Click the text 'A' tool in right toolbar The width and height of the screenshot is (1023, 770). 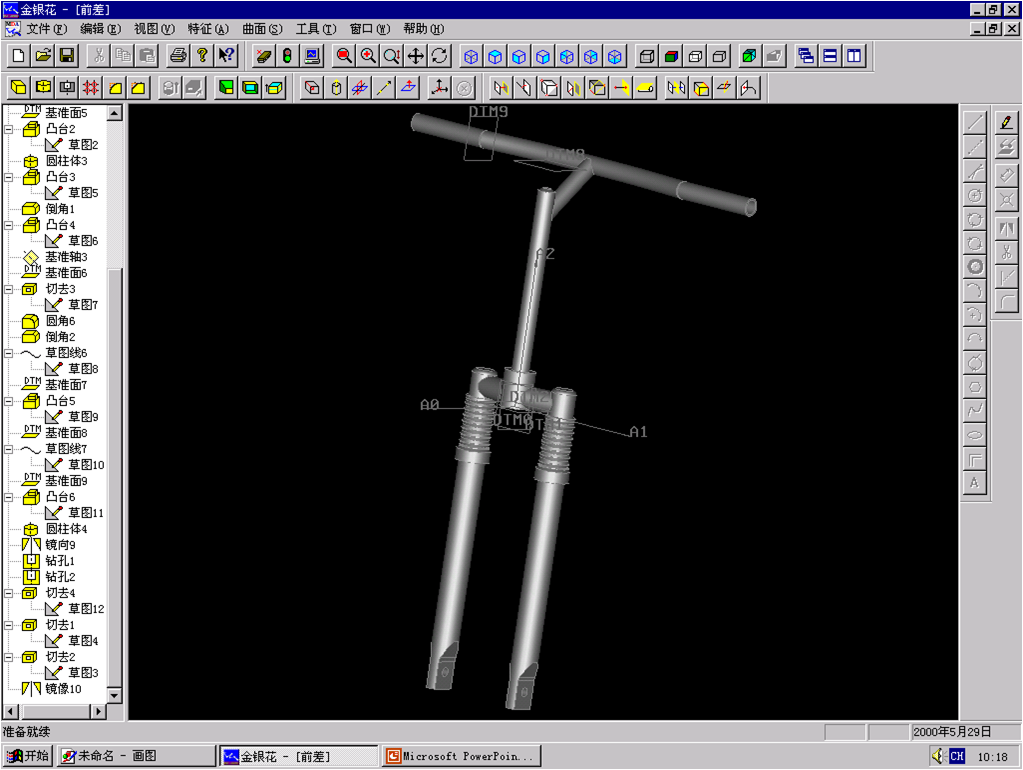(975, 484)
